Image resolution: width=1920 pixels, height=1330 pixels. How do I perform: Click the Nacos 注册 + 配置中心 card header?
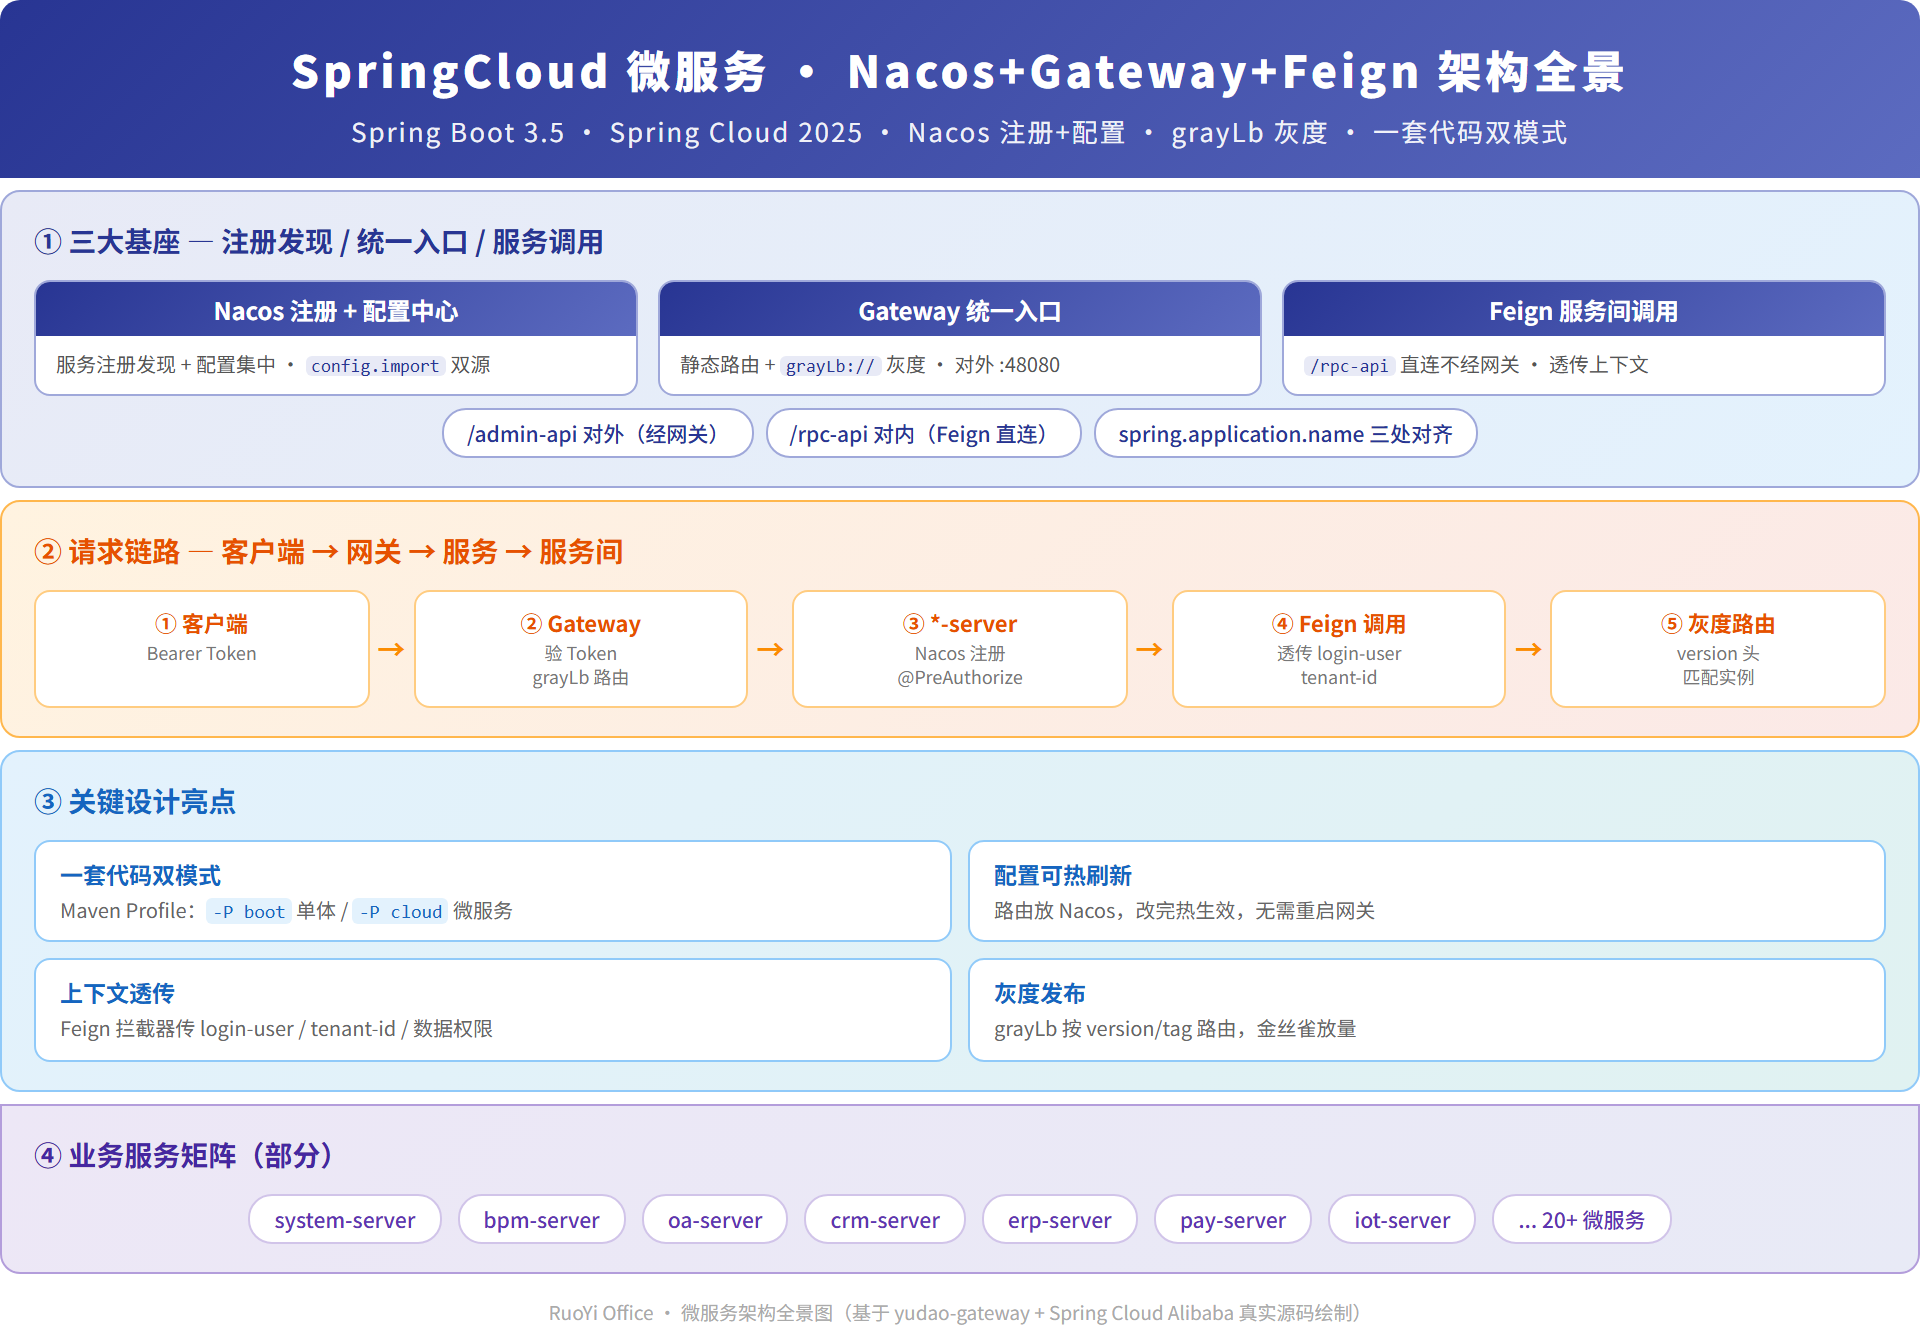pos(336,310)
